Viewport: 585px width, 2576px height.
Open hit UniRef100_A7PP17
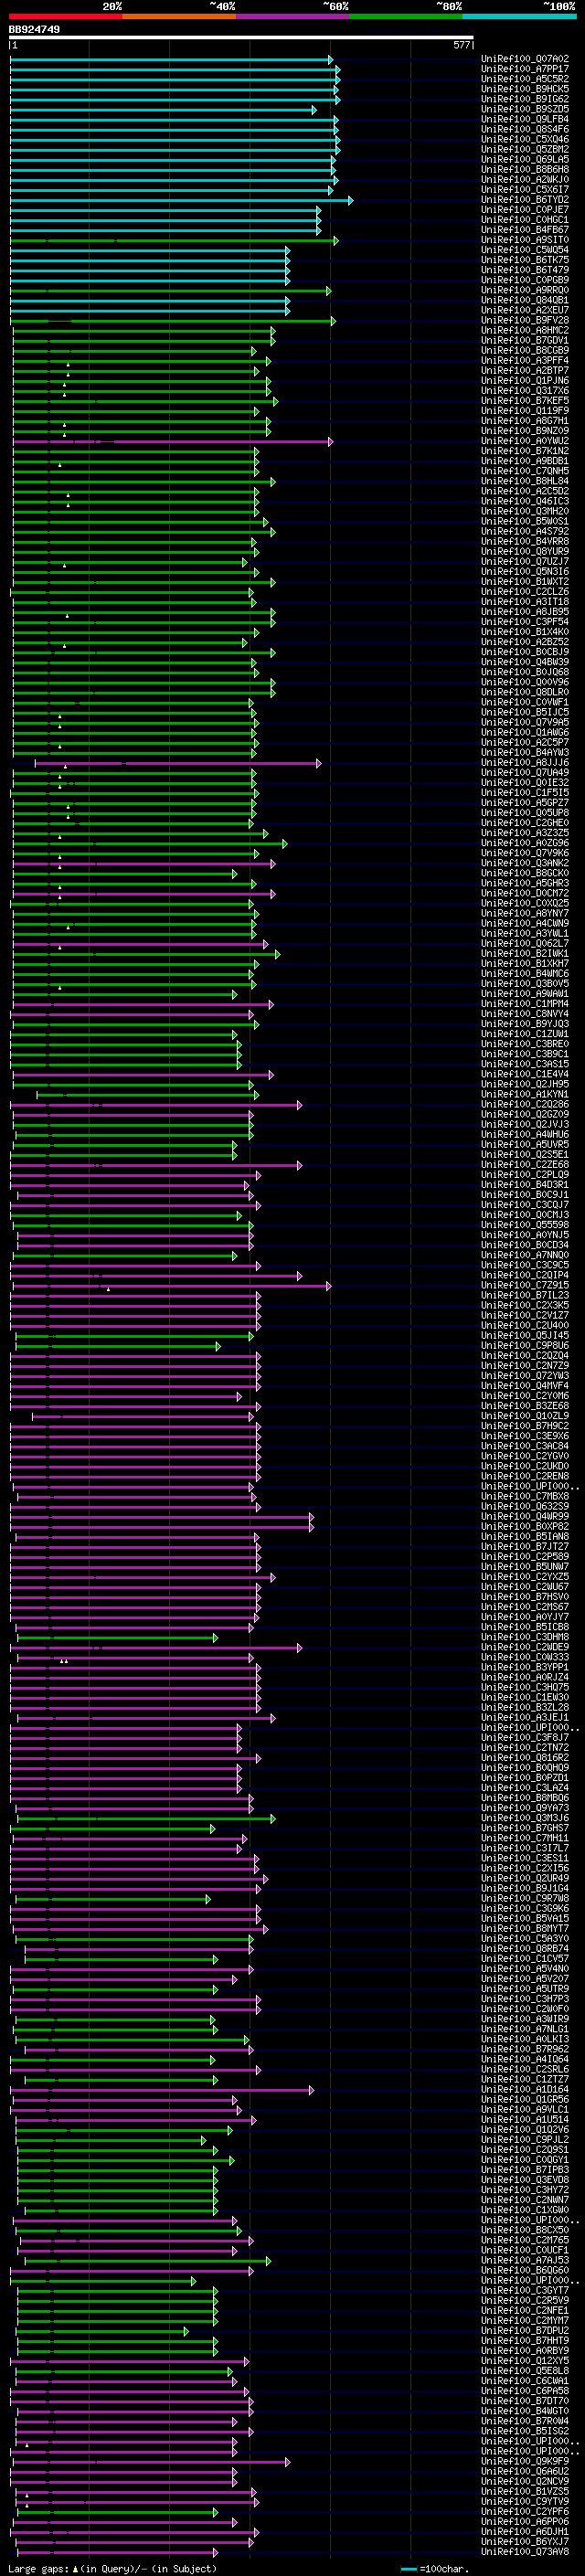[525, 69]
